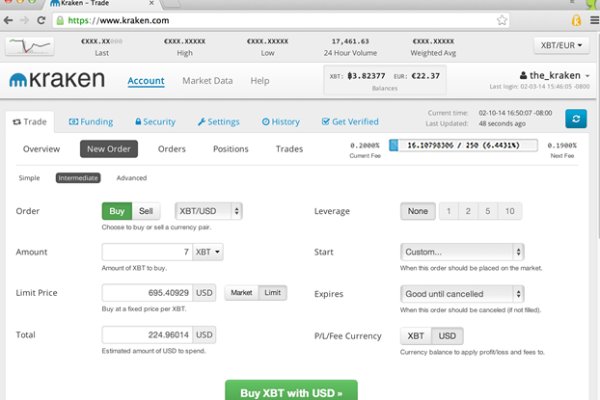Click the browser address bar URL
Screen dimensions: 600x400
[118, 20]
